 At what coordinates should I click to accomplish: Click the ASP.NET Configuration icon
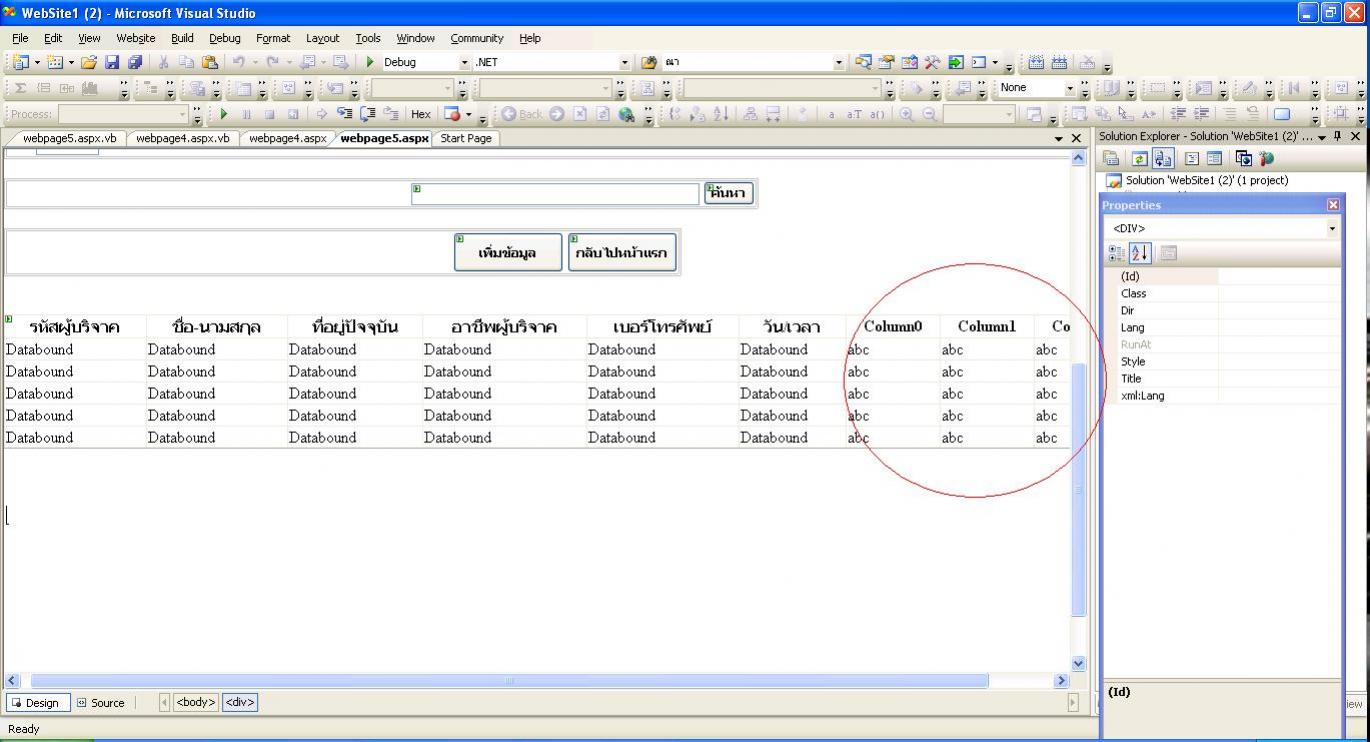(x=1267, y=158)
